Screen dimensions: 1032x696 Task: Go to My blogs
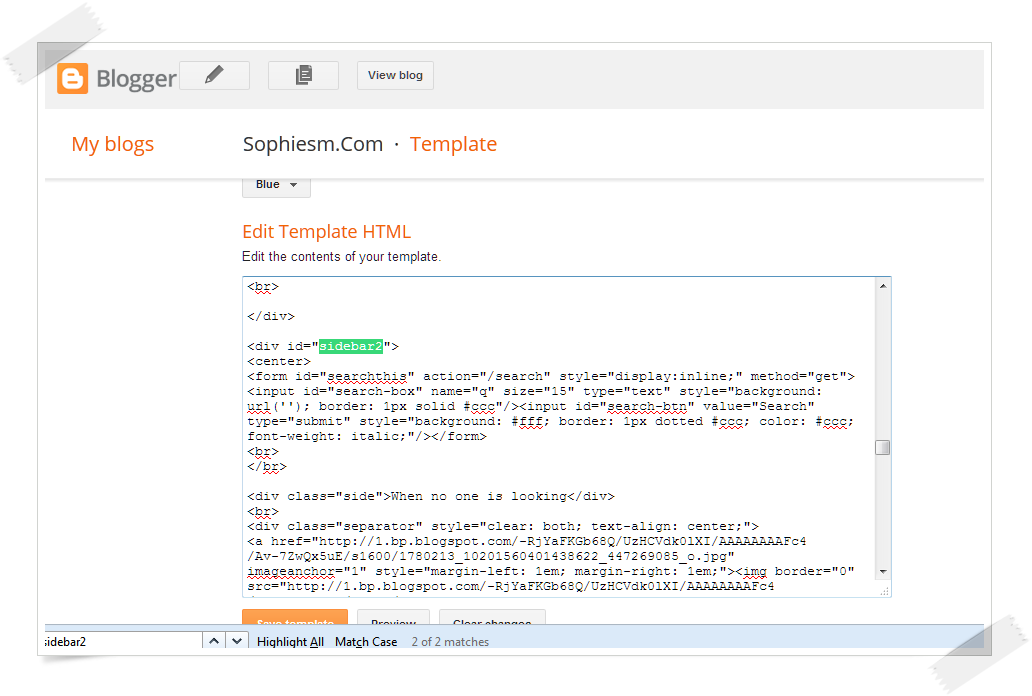[x=112, y=144]
